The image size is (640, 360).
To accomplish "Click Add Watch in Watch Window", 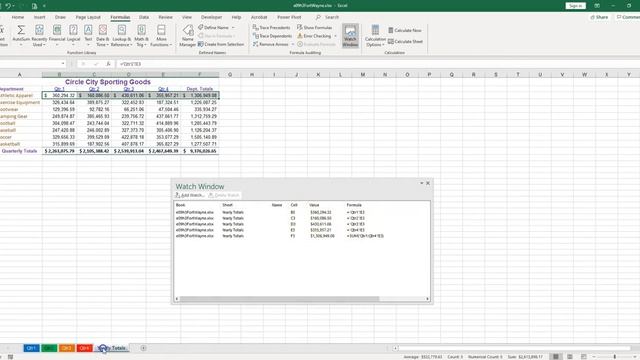I will pyautogui.click(x=190, y=195).
